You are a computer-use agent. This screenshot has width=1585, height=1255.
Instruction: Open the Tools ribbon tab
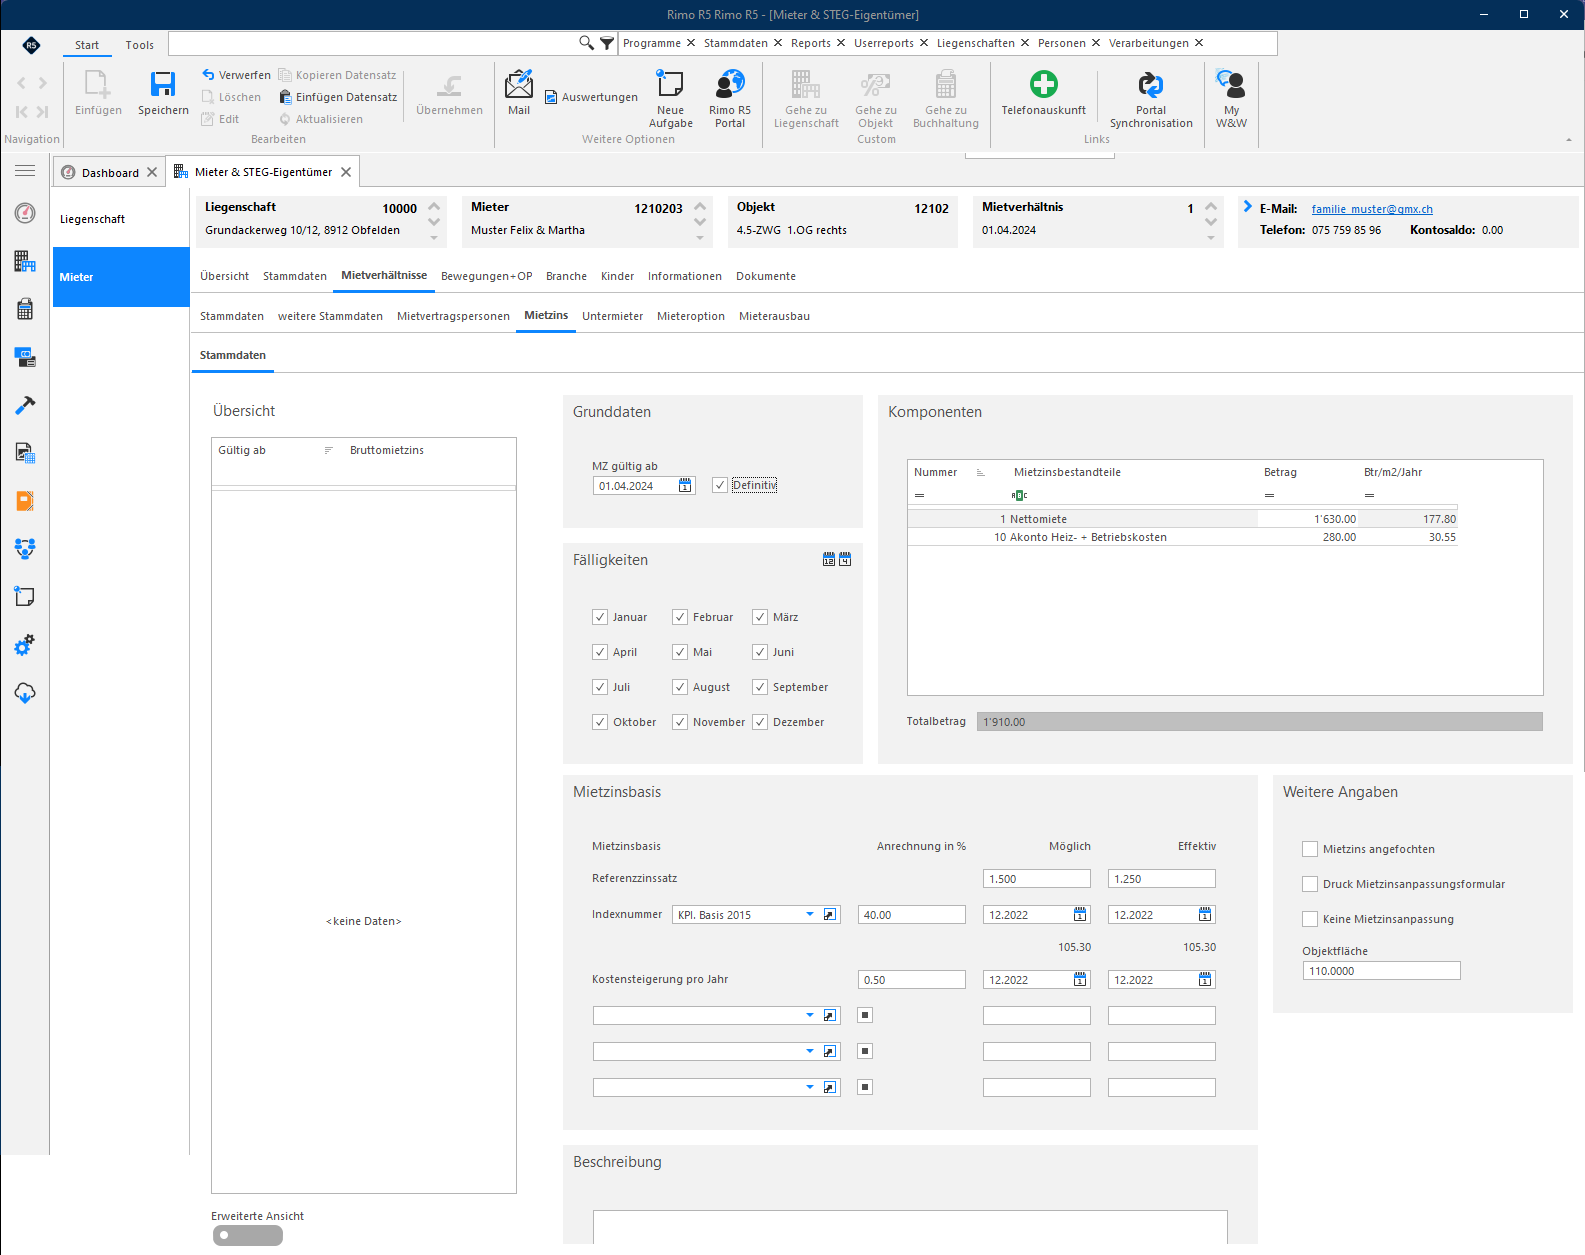[x=140, y=45]
